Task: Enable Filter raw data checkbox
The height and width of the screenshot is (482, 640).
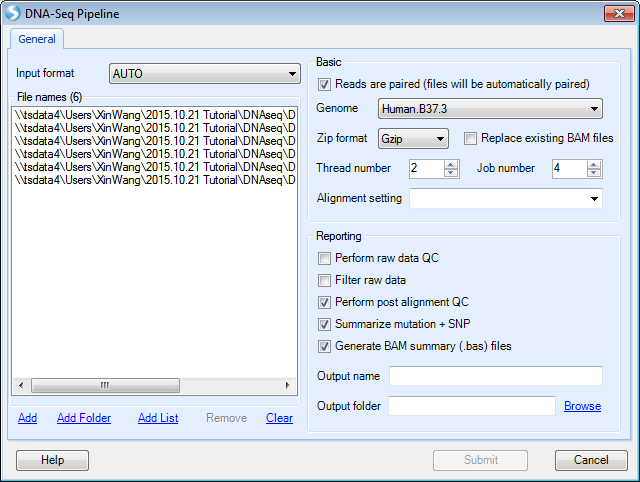Action: 324,280
